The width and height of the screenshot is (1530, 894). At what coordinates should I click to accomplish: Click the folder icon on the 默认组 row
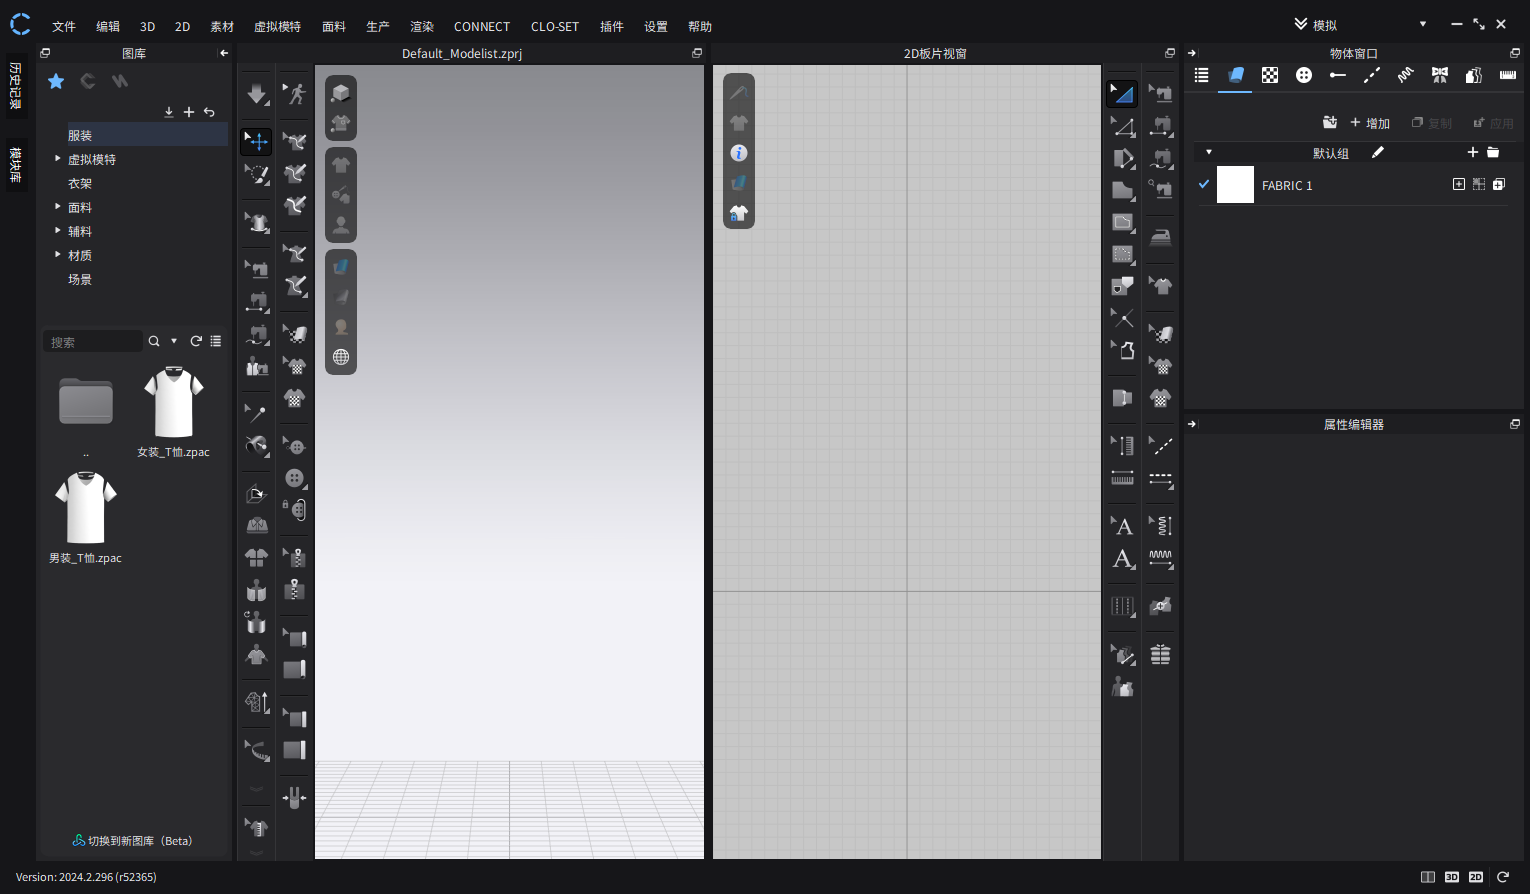tap(1493, 152)
